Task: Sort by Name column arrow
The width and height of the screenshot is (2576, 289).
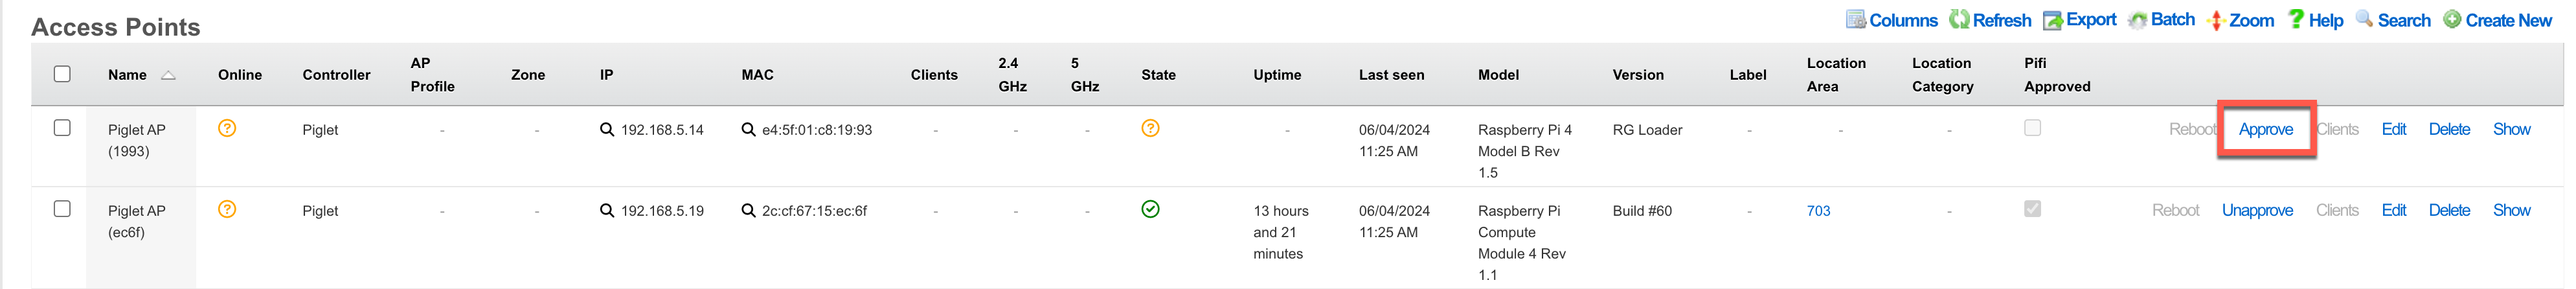Action: pyautogui.click(x=168, y=75)
